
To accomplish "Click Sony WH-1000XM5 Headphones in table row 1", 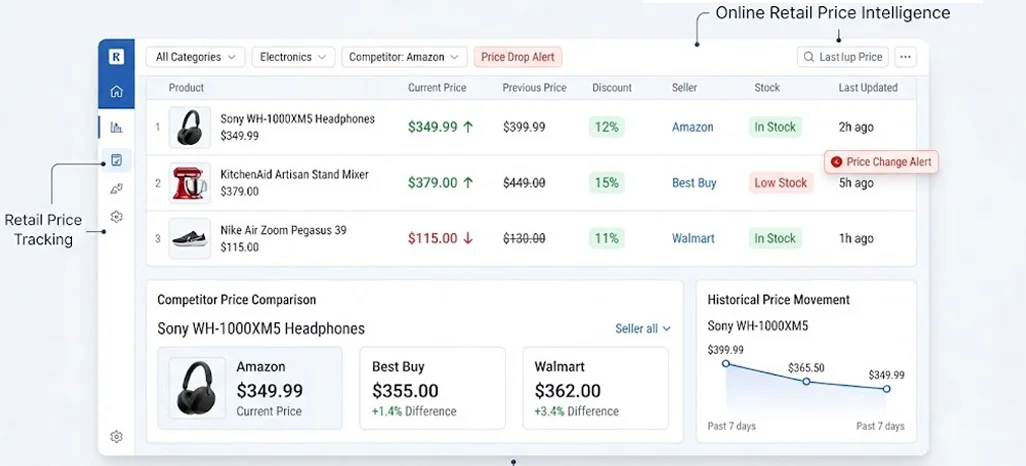I will coord(298,119).
